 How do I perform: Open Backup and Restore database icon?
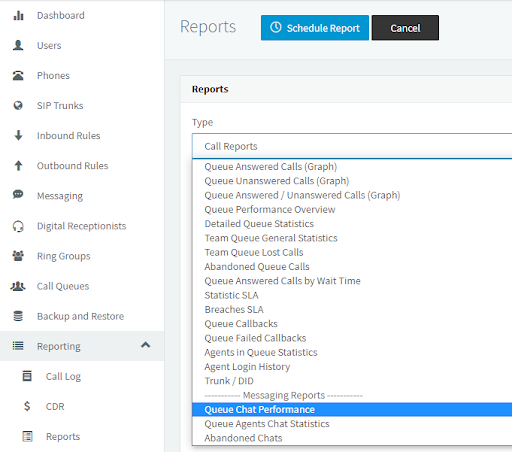pyautogui.click(x=18, y=316)
